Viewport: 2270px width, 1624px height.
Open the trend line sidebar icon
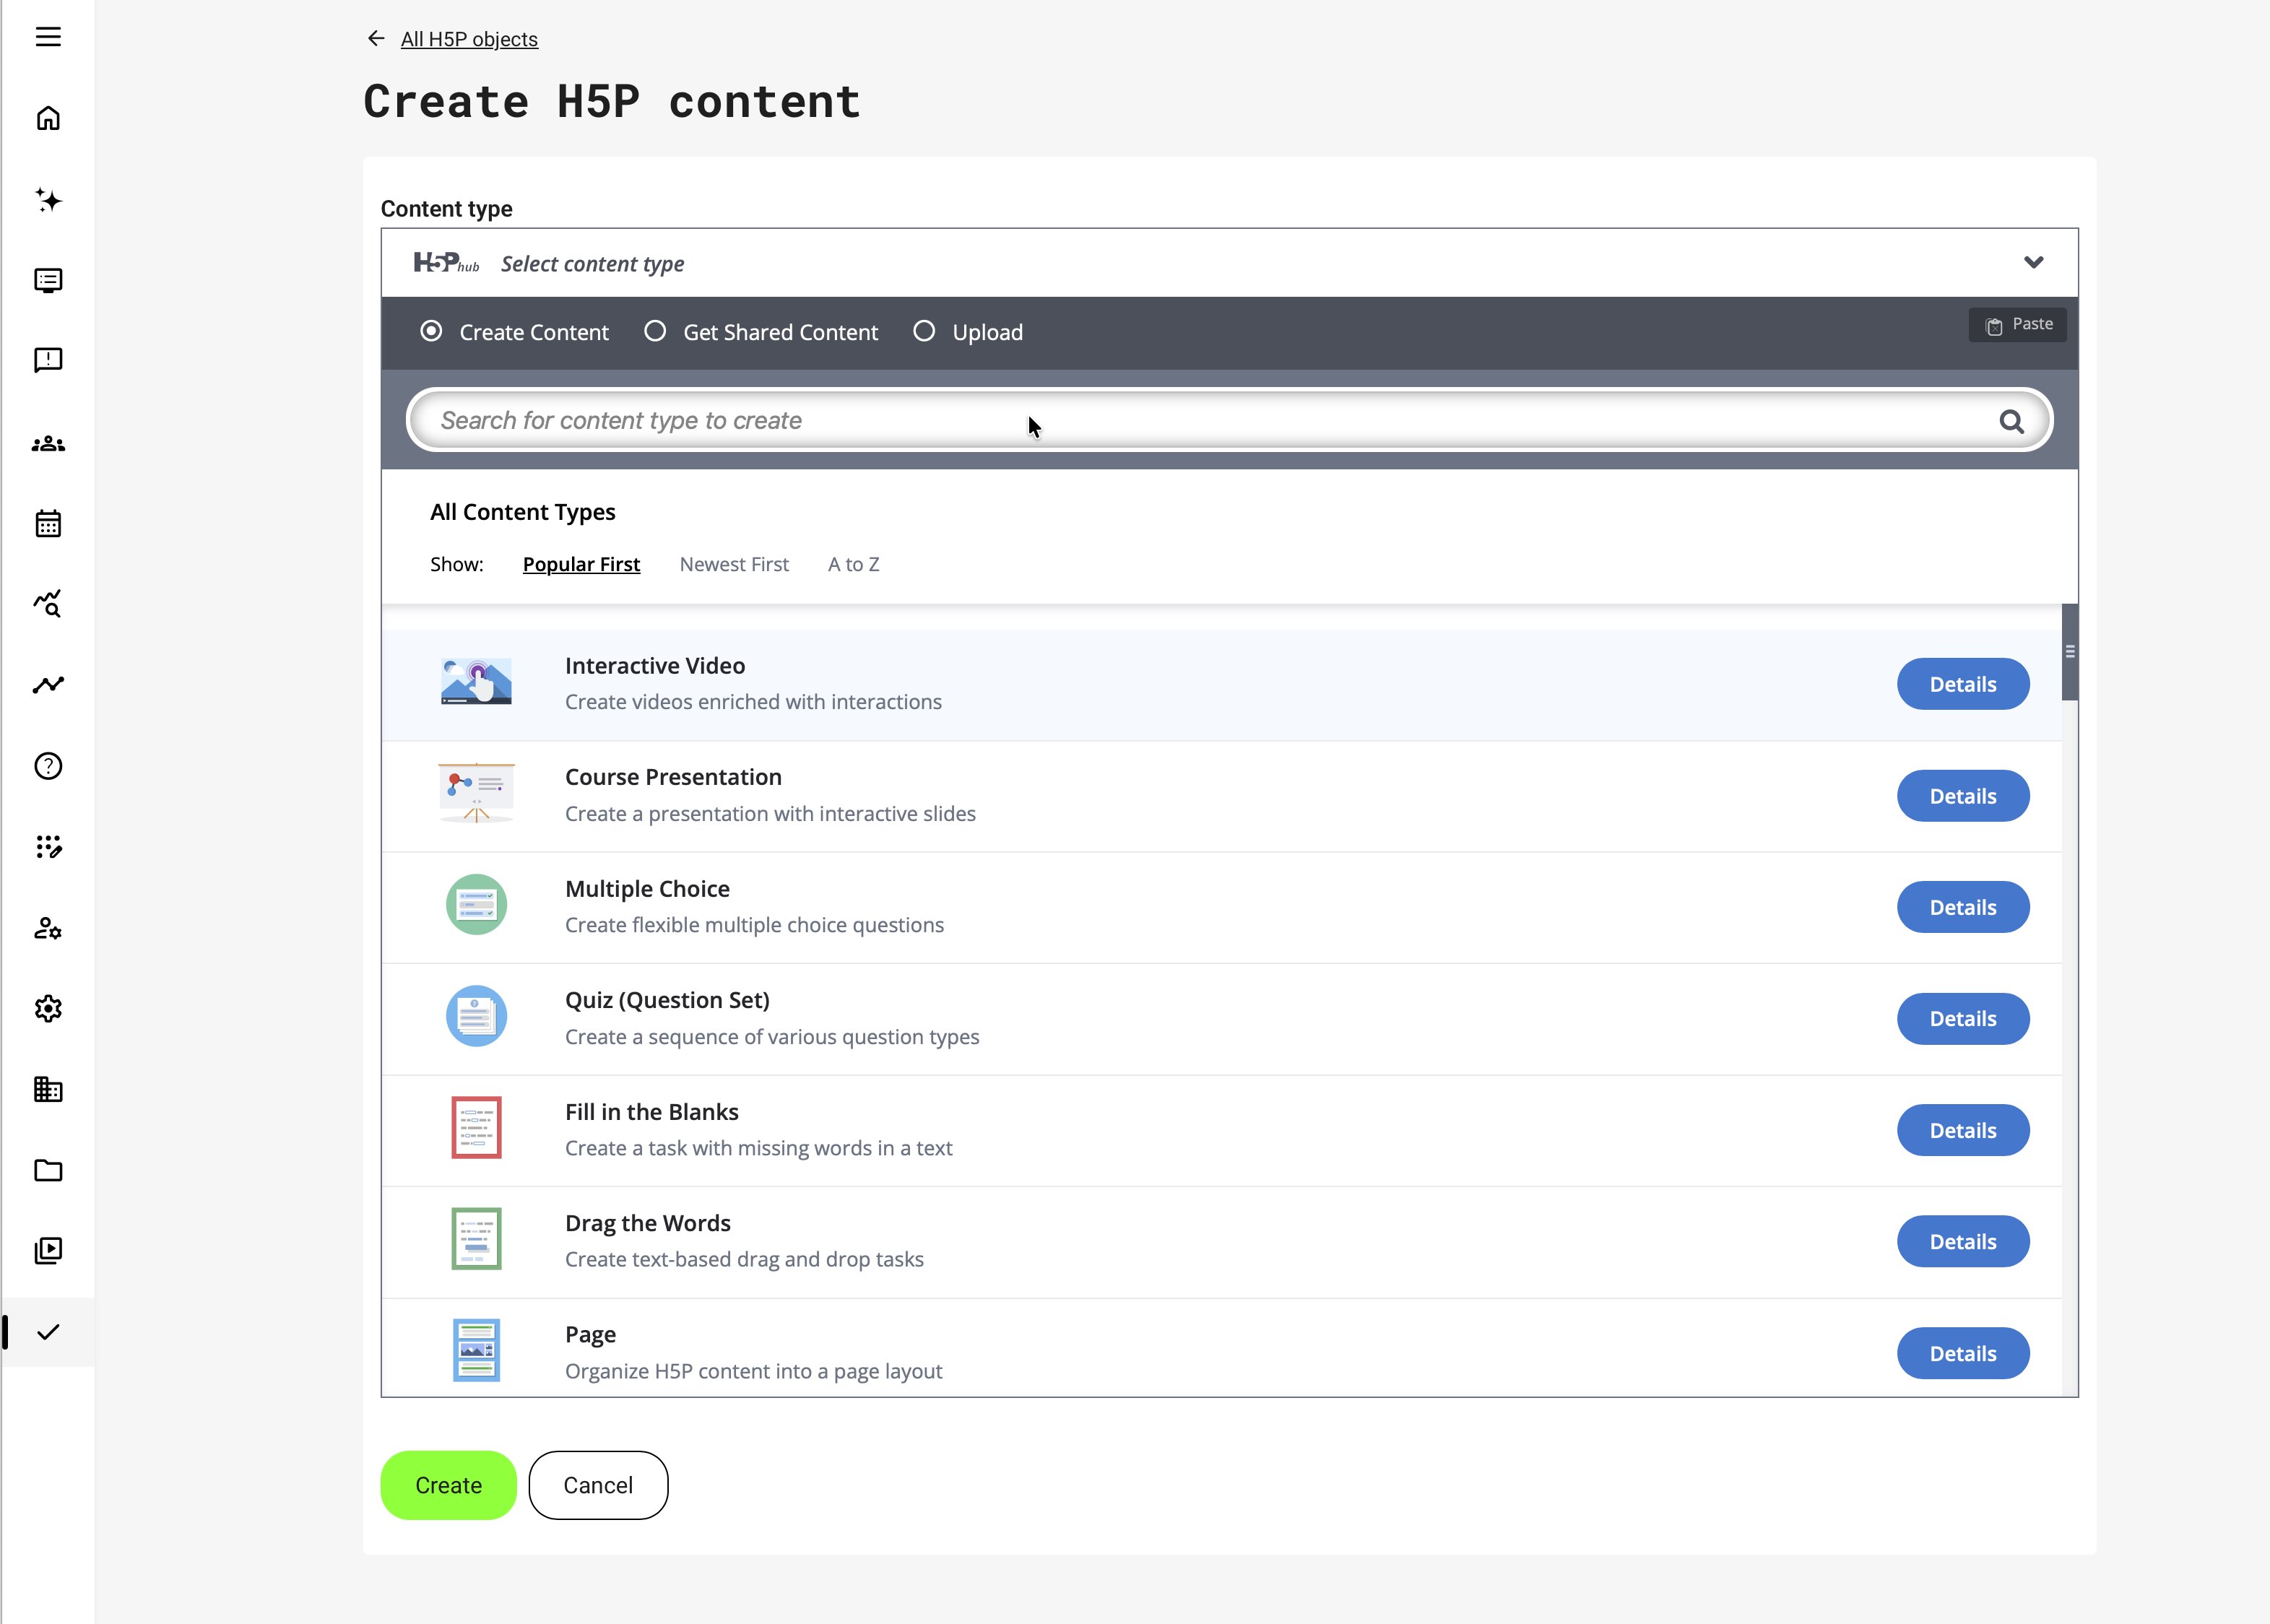pyautogui.click(x=48, y=685)
